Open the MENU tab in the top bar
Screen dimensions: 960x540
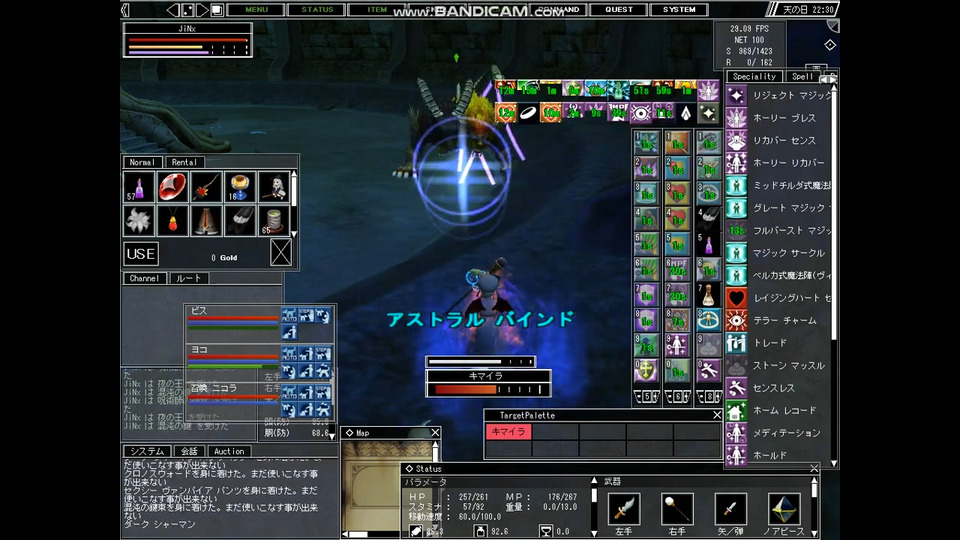point(257,9)
